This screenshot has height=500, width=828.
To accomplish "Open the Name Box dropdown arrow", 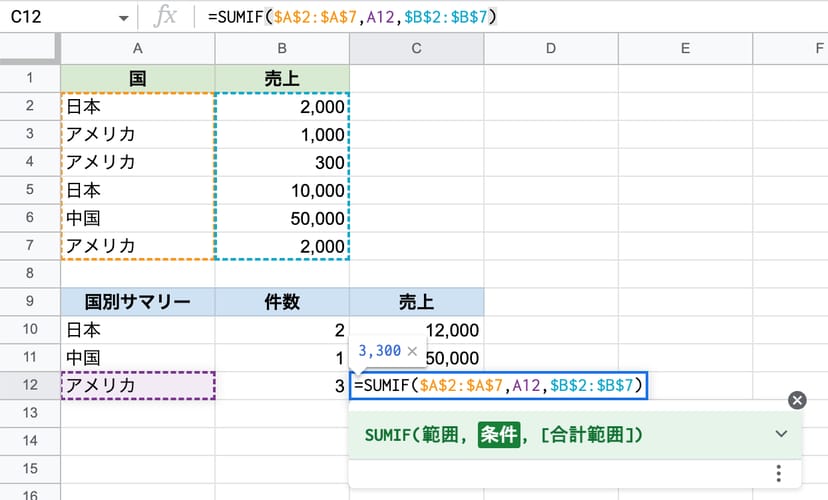I will point(123,17).
